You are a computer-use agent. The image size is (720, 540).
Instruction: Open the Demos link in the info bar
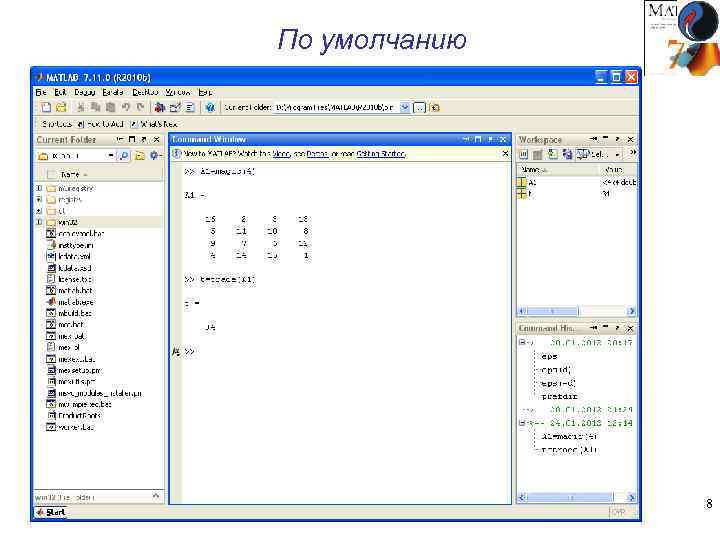tap(317, 154)
